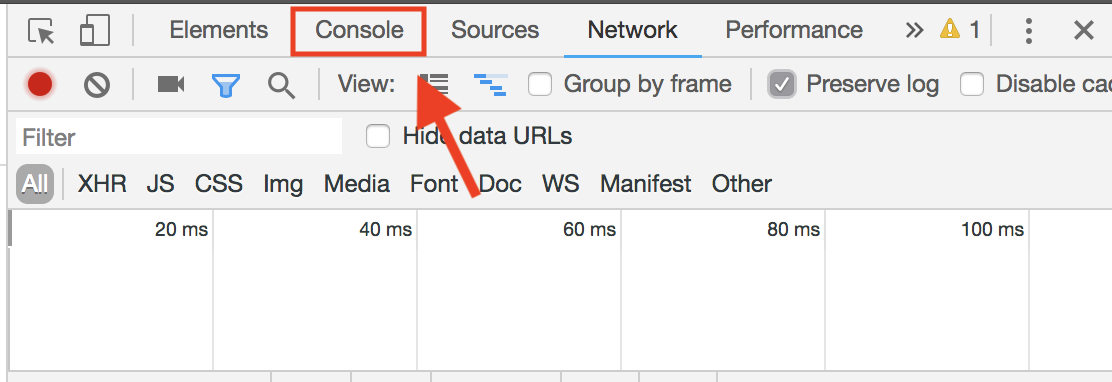
Task: Click the warning triangle issue counter
Action: click(959, 30)
